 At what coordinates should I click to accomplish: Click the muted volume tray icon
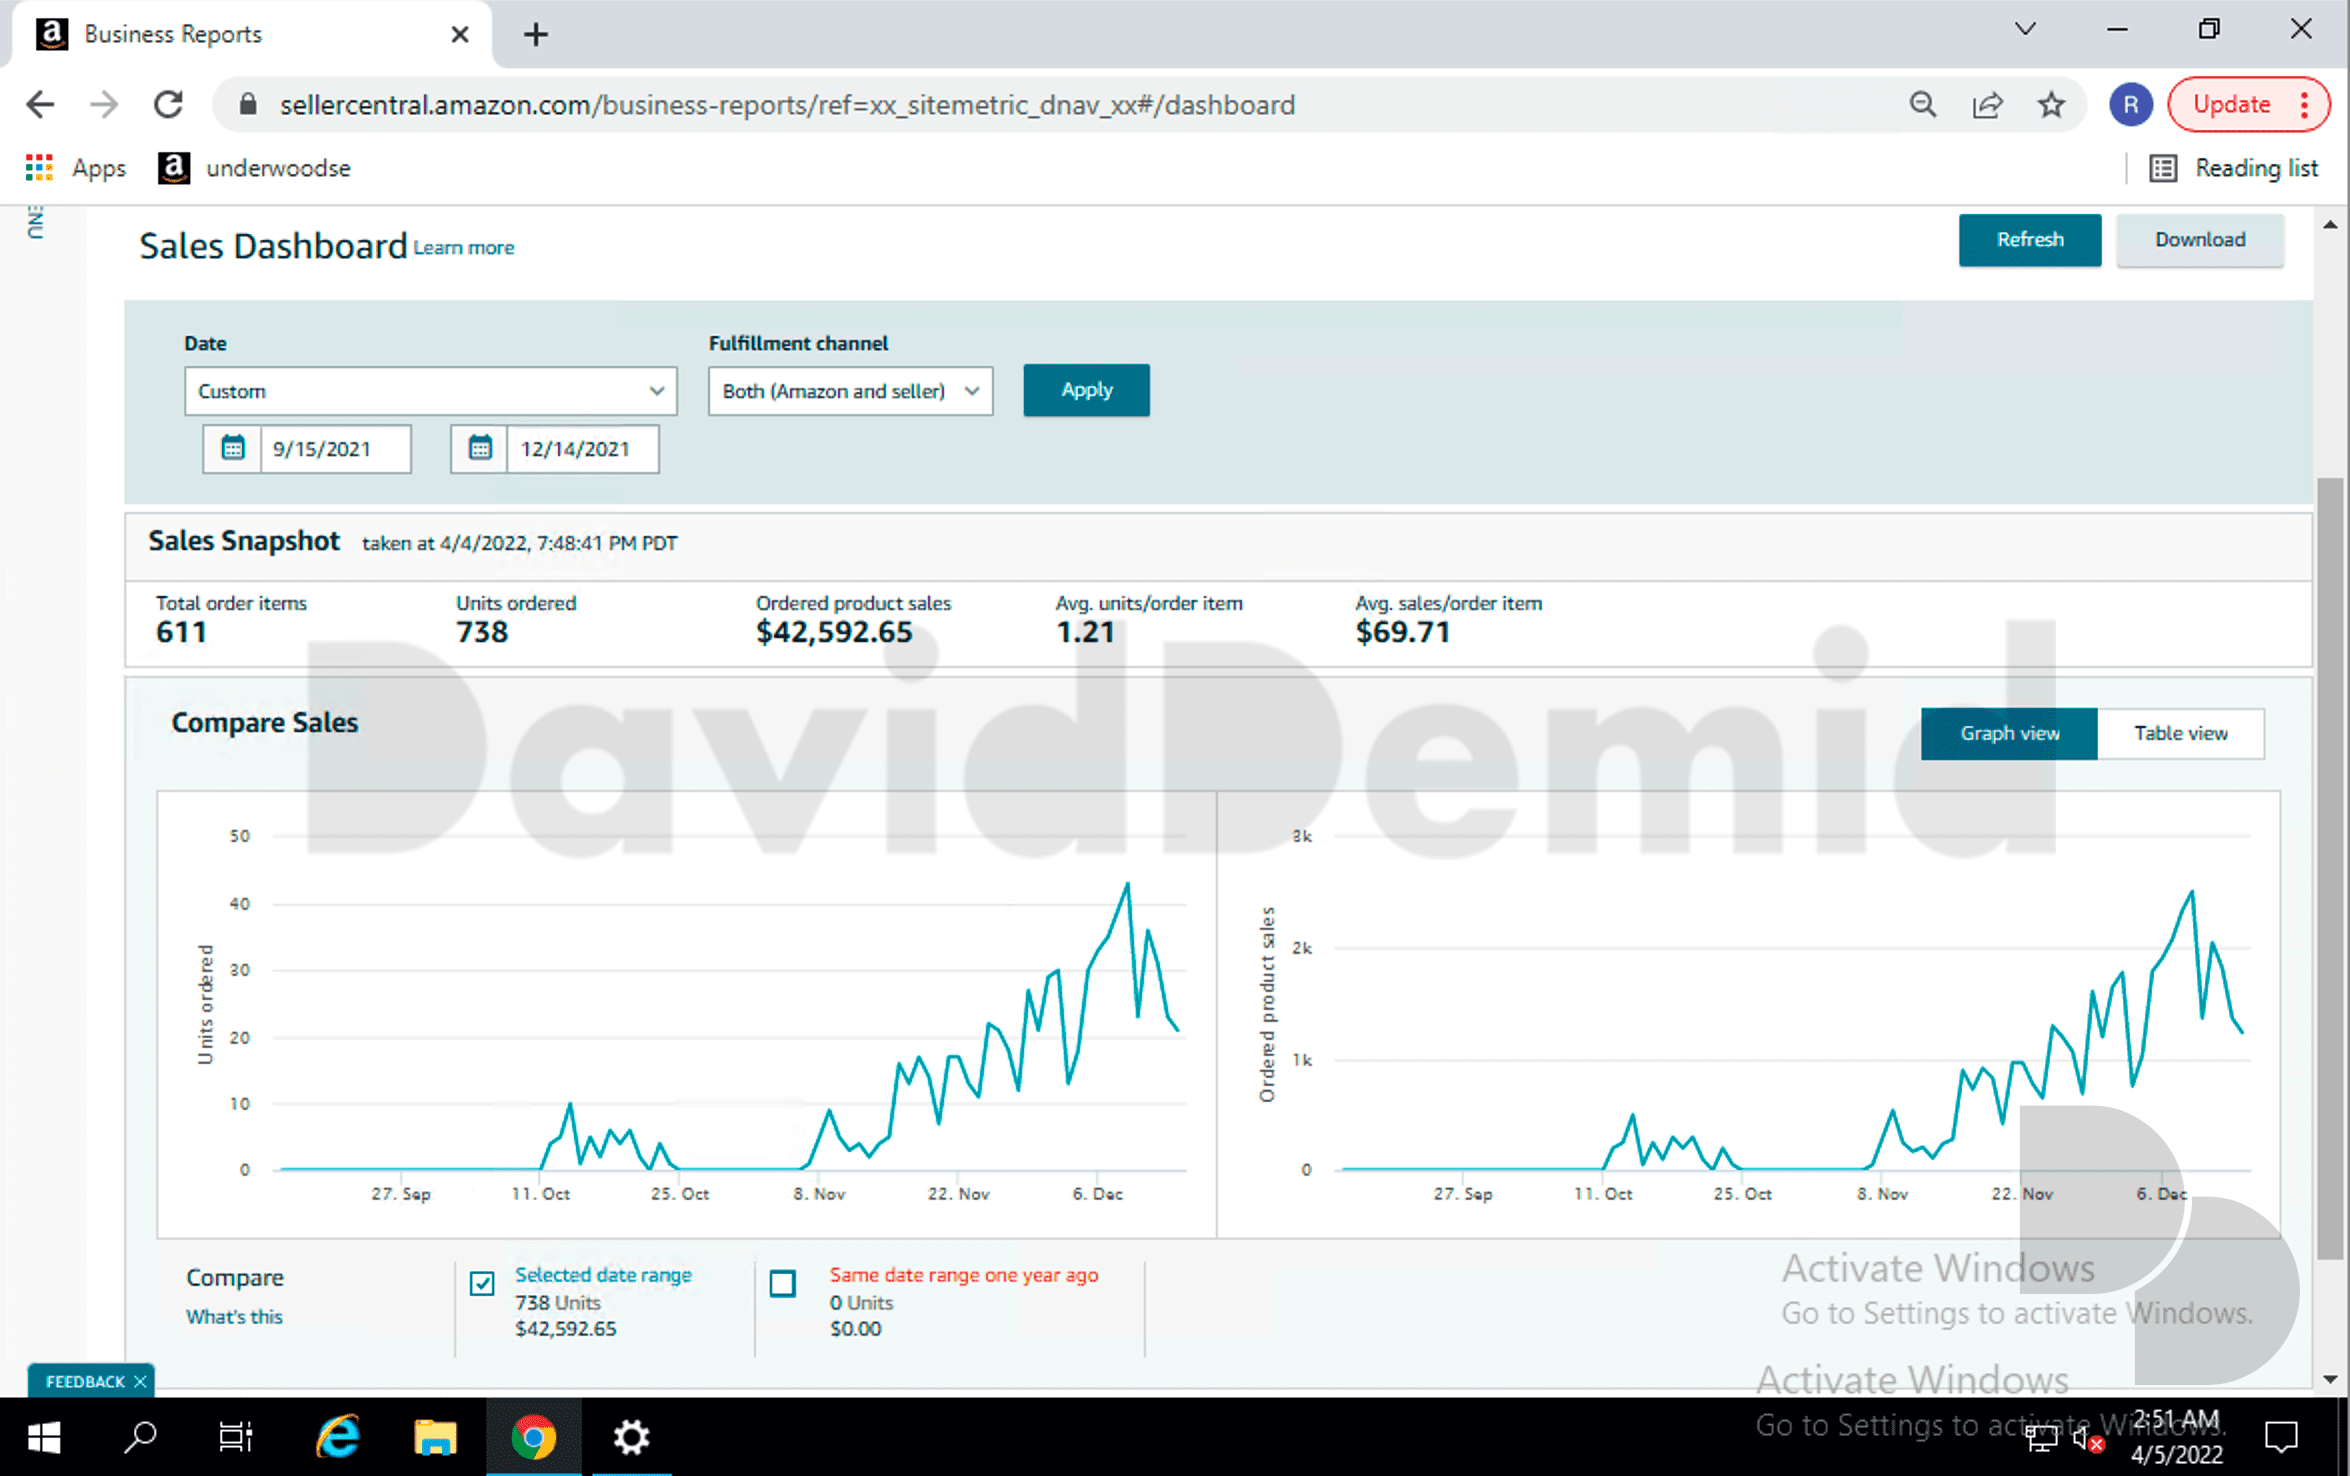click(x=2088, y=1439)
